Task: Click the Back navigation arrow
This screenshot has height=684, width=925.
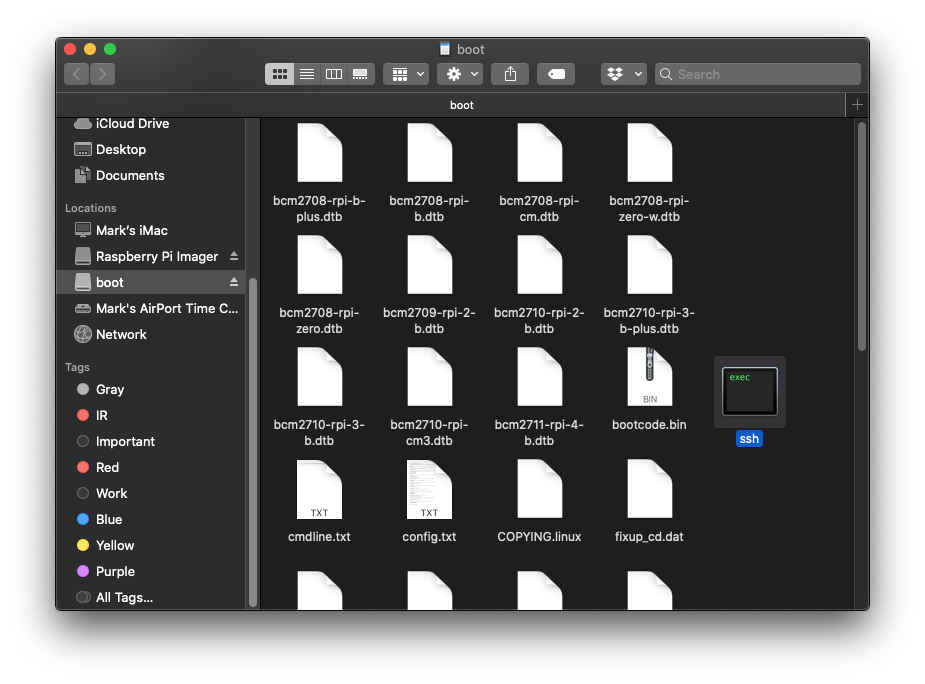Action: (77, 73)
